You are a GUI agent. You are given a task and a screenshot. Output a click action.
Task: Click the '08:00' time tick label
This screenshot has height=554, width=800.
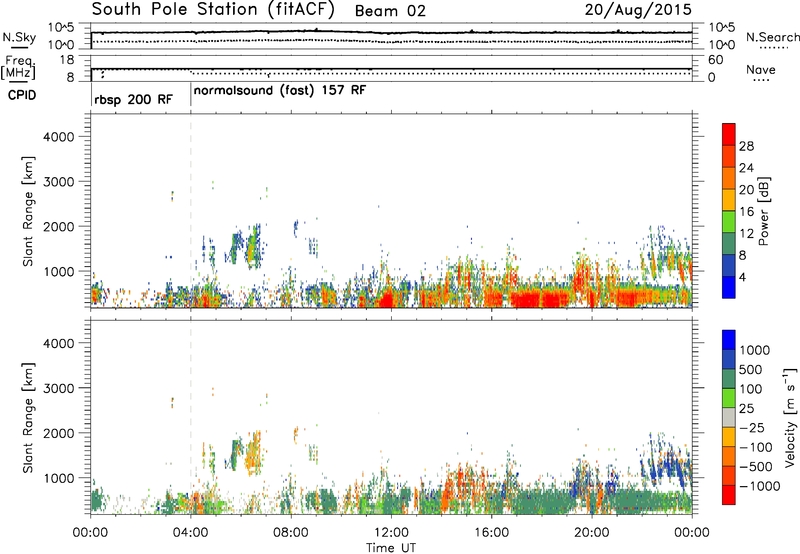coord(291,533)
